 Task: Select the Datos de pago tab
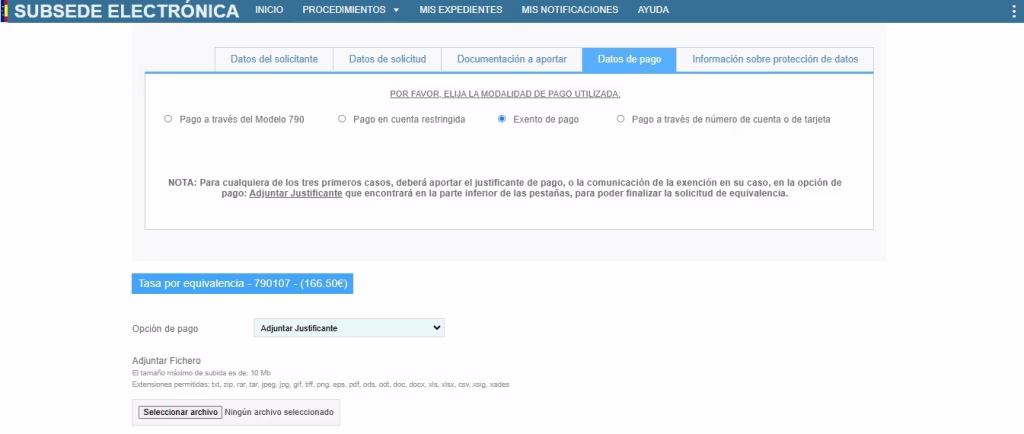pyautogui.click(x=630, y=59)
